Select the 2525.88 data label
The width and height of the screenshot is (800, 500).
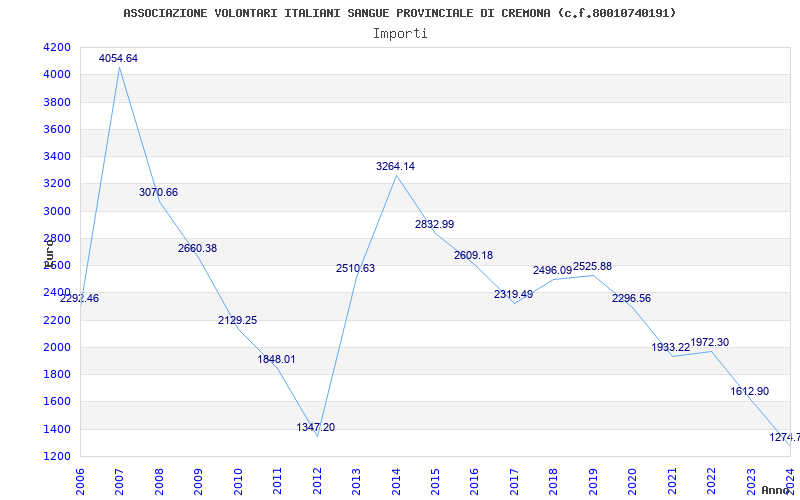[592, 266]
